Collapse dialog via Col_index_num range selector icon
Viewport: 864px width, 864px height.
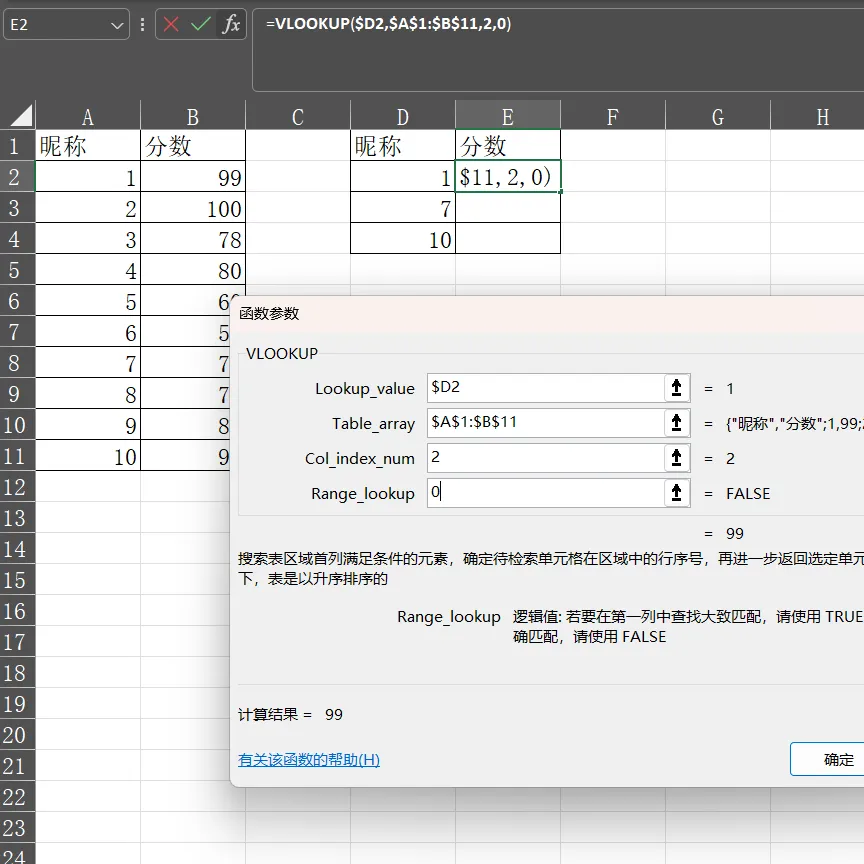(x=677, y=458)
